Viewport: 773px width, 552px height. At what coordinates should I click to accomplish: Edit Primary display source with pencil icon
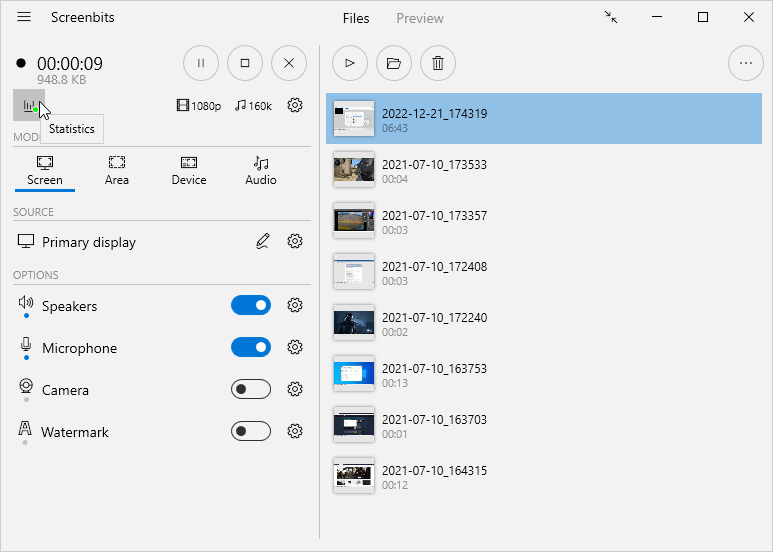pos(263,241)
